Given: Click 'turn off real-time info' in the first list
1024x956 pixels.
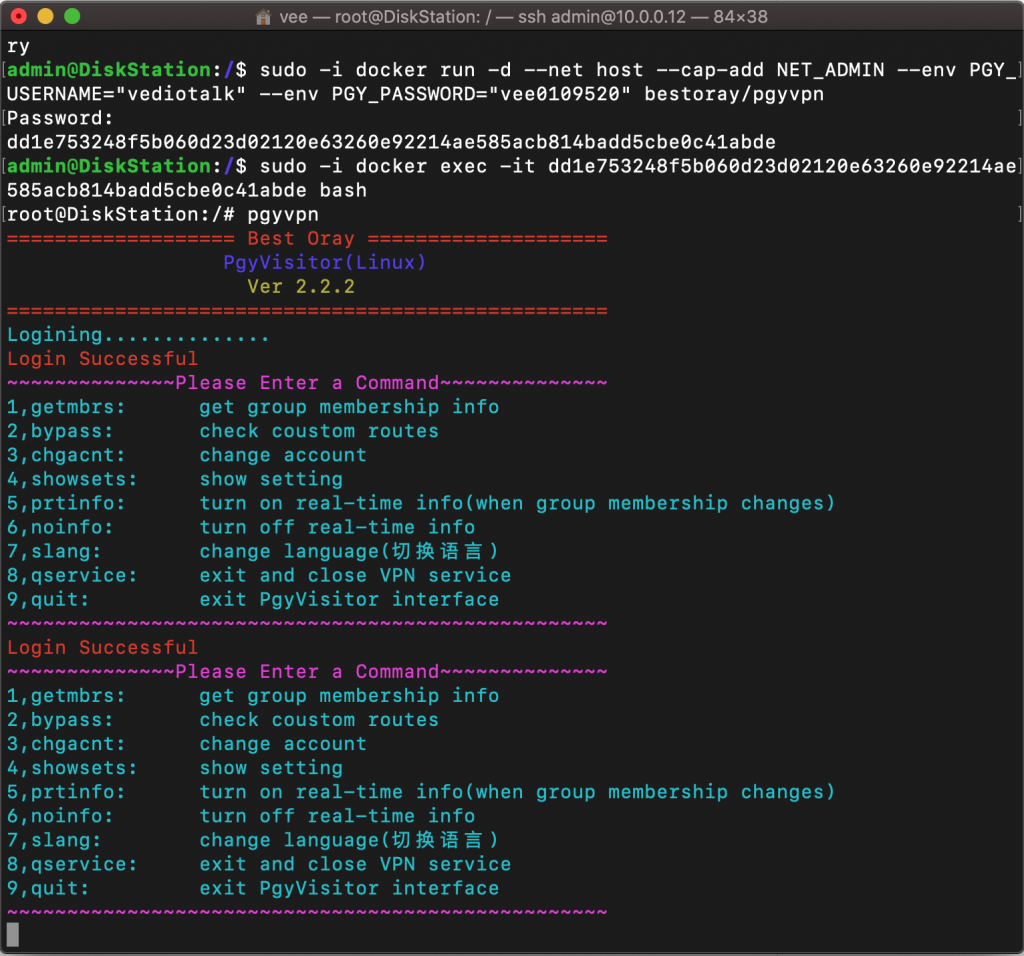Looking at the screenshot, I should [x=337, y=528].
